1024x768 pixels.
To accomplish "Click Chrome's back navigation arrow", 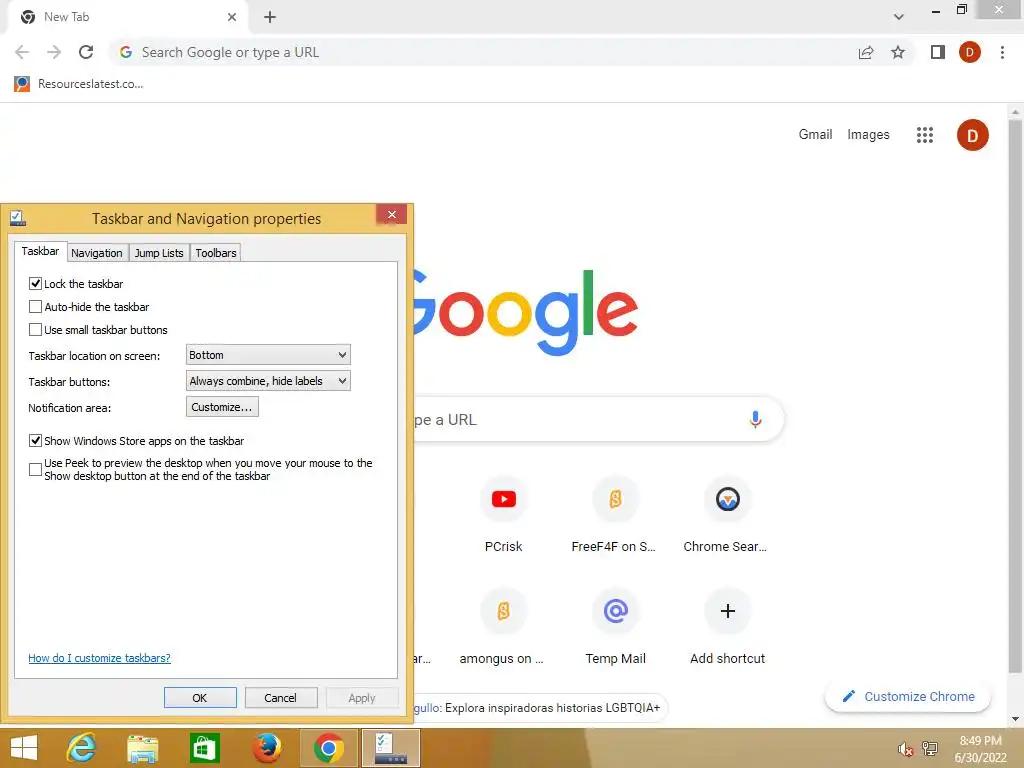I will pyautogui.click(x=22, y=52).
